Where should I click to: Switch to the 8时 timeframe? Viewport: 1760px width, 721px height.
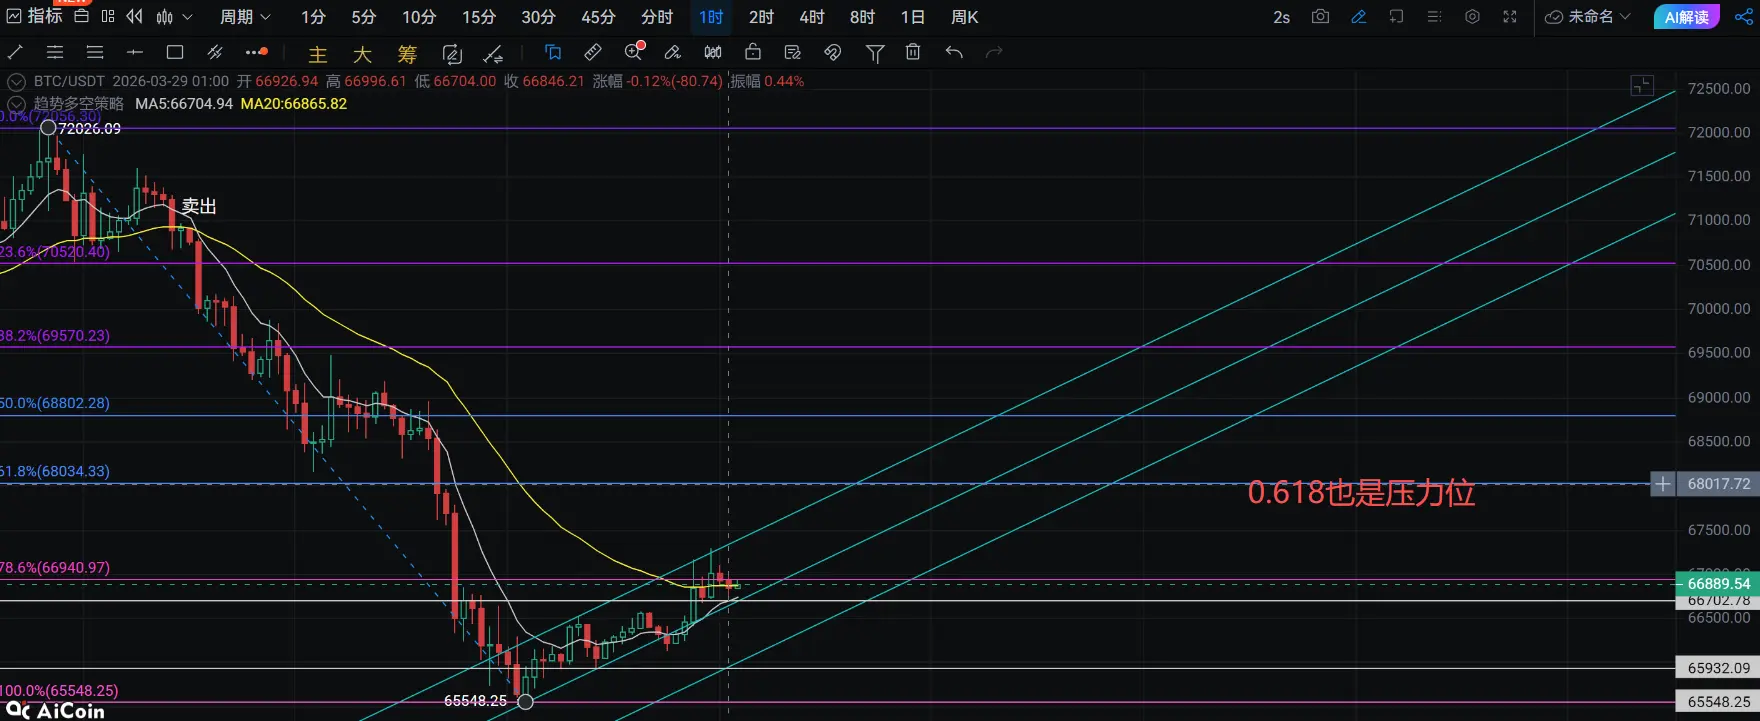click(862, 17)
